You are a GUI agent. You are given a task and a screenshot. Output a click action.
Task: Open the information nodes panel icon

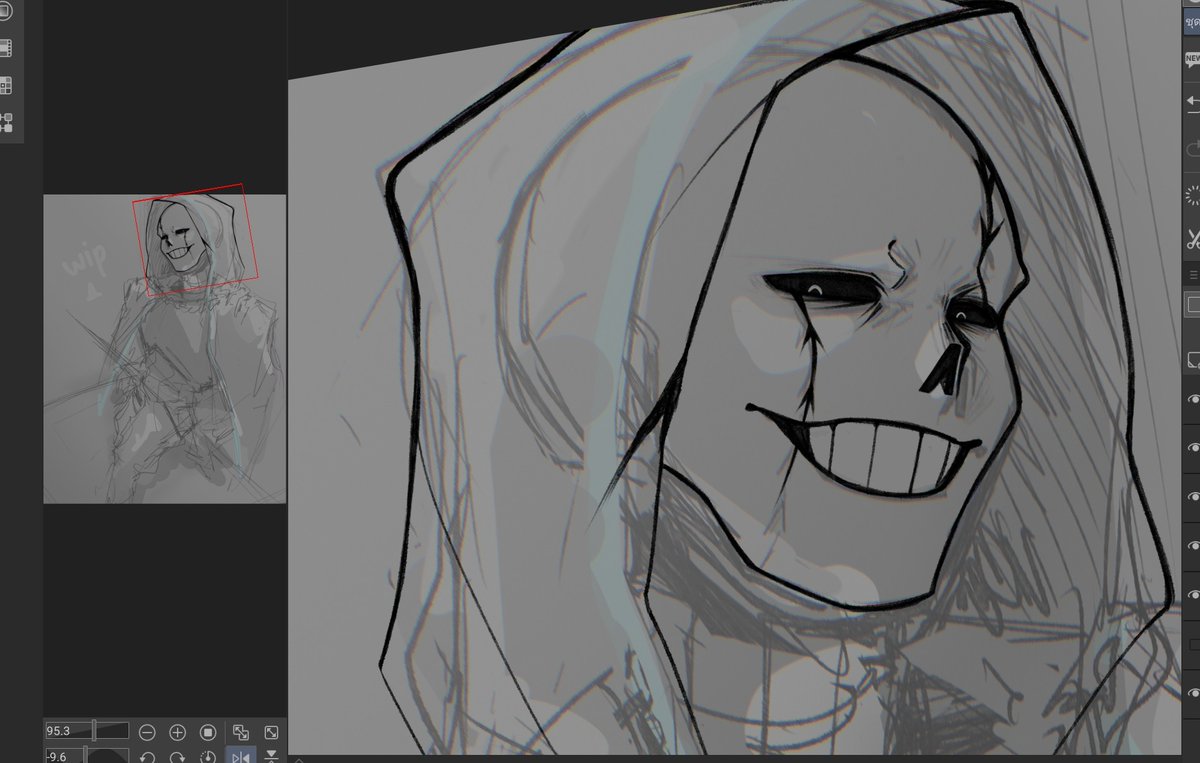click(6, 123)
